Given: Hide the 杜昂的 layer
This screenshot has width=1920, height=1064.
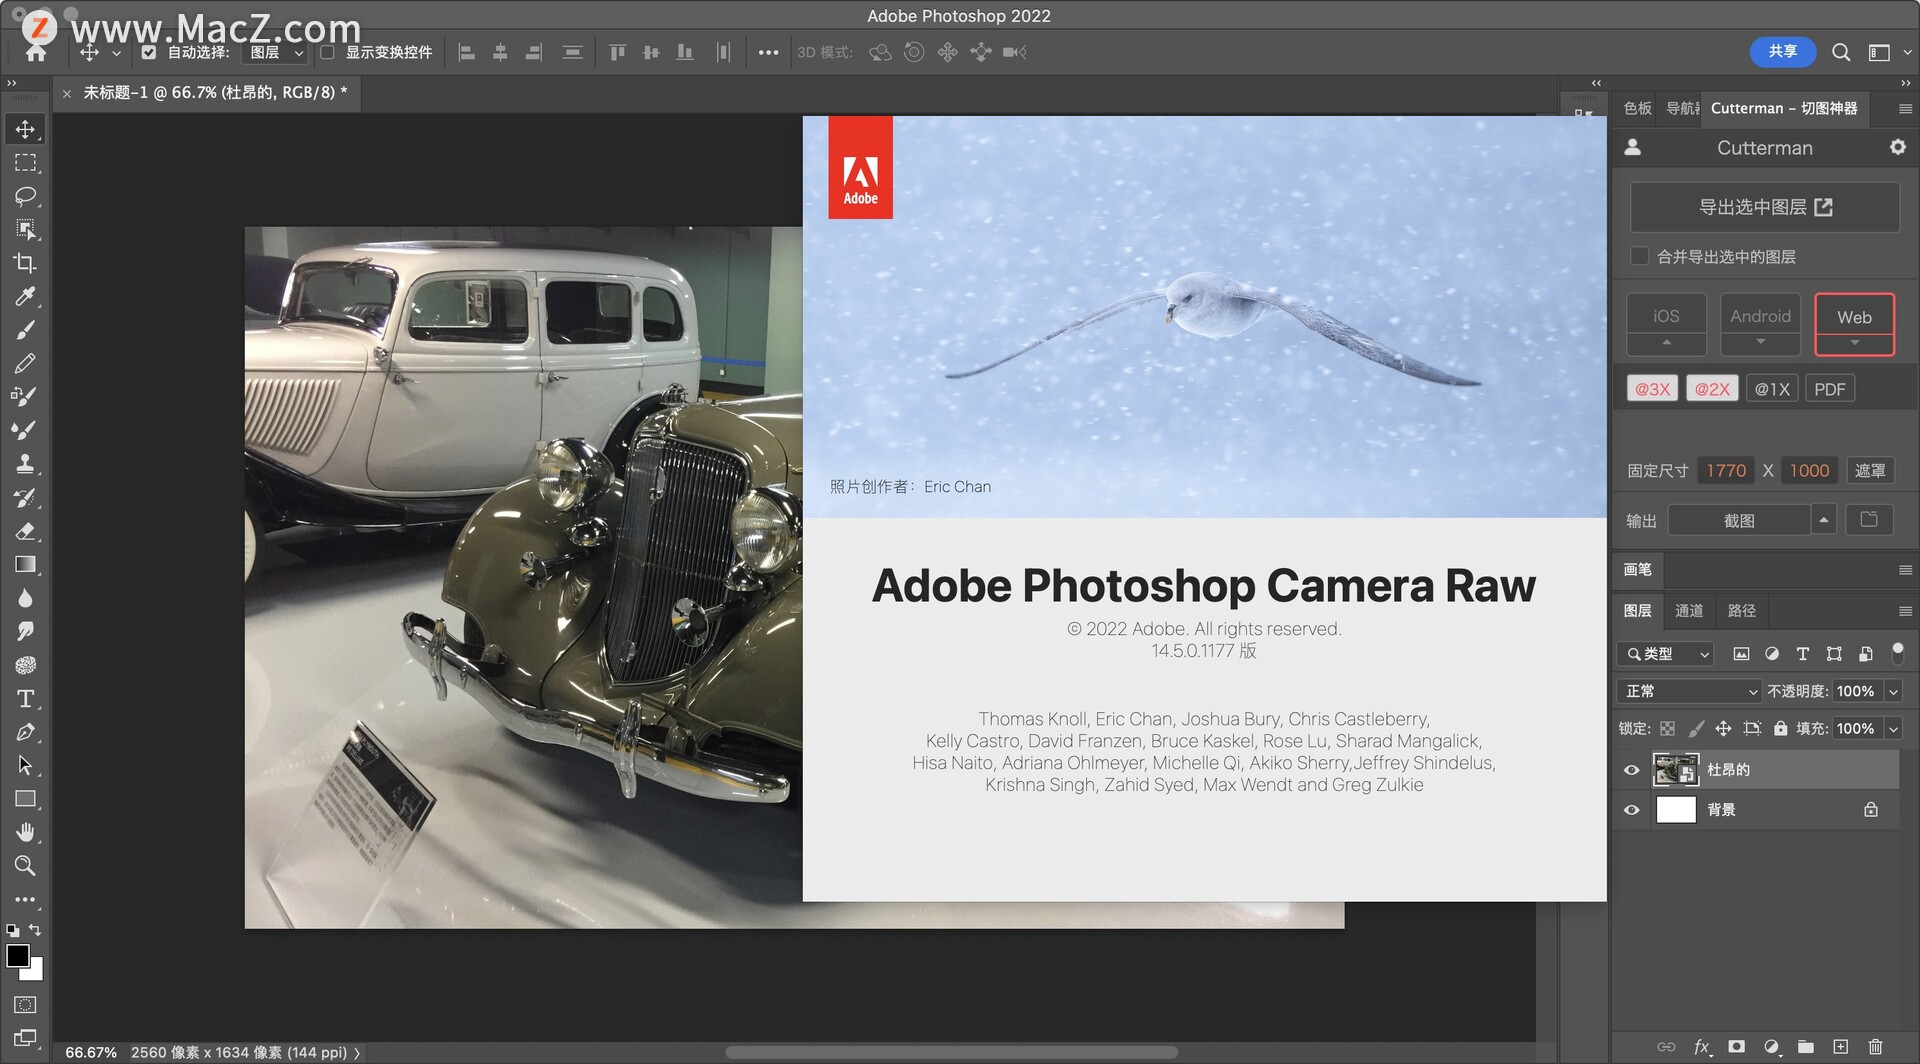Looking at the screenshot, I should click(1631, 770).
